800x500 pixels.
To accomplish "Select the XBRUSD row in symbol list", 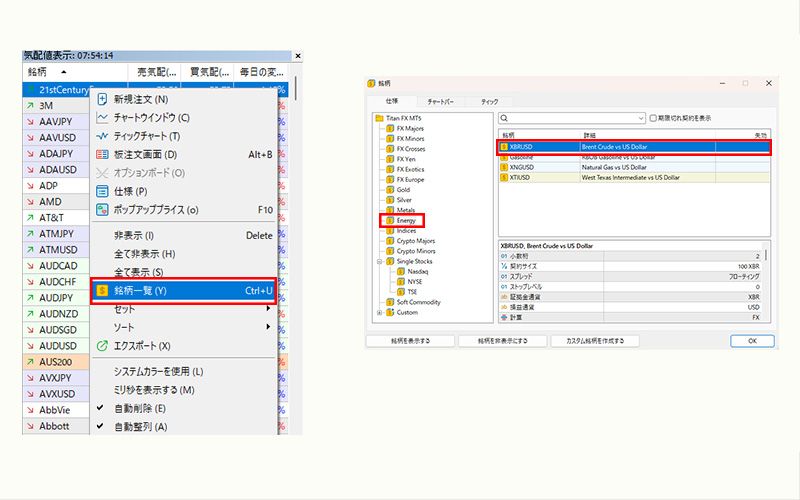I will click(x=634, y=147).
